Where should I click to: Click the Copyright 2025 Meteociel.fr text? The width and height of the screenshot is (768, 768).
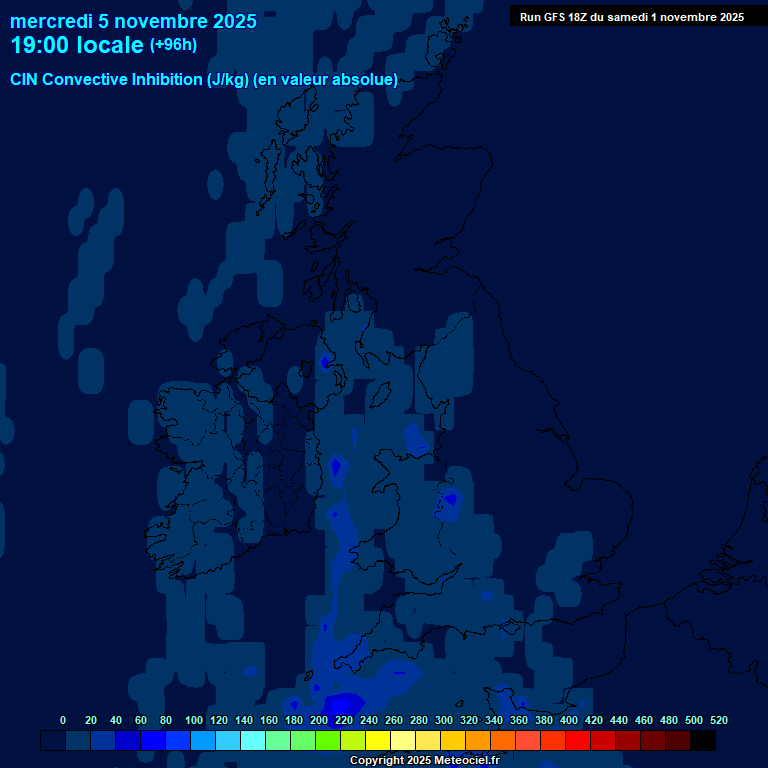(424, 760)
